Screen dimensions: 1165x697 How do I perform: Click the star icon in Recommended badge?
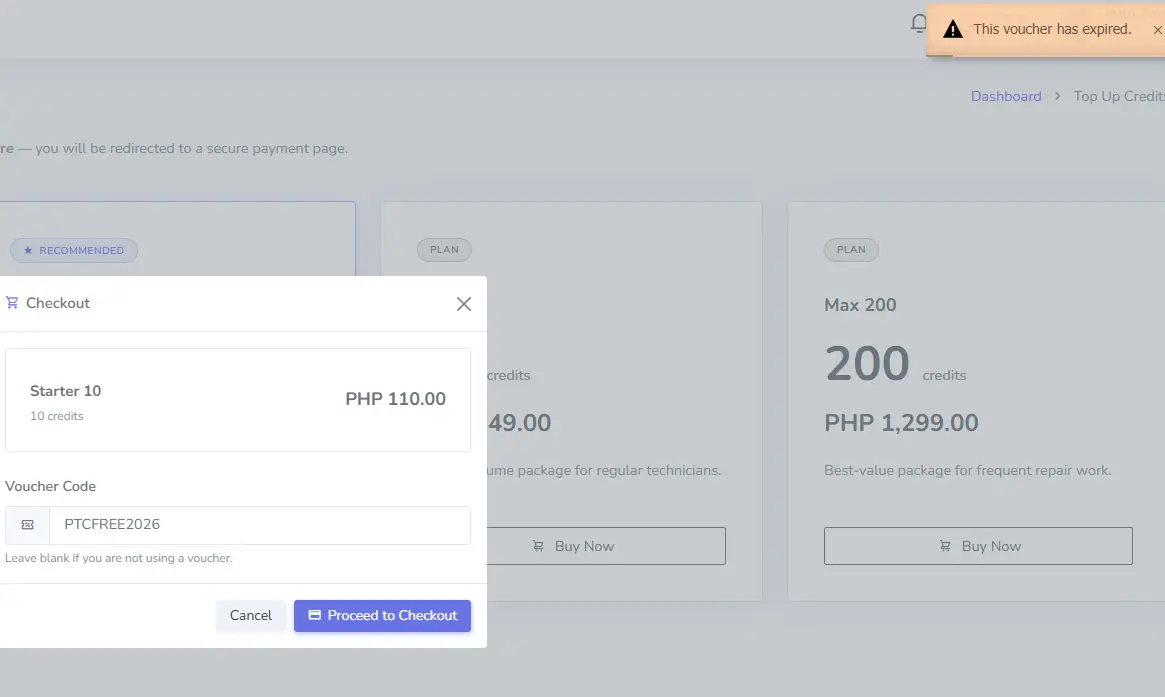(x=28, y=250)
